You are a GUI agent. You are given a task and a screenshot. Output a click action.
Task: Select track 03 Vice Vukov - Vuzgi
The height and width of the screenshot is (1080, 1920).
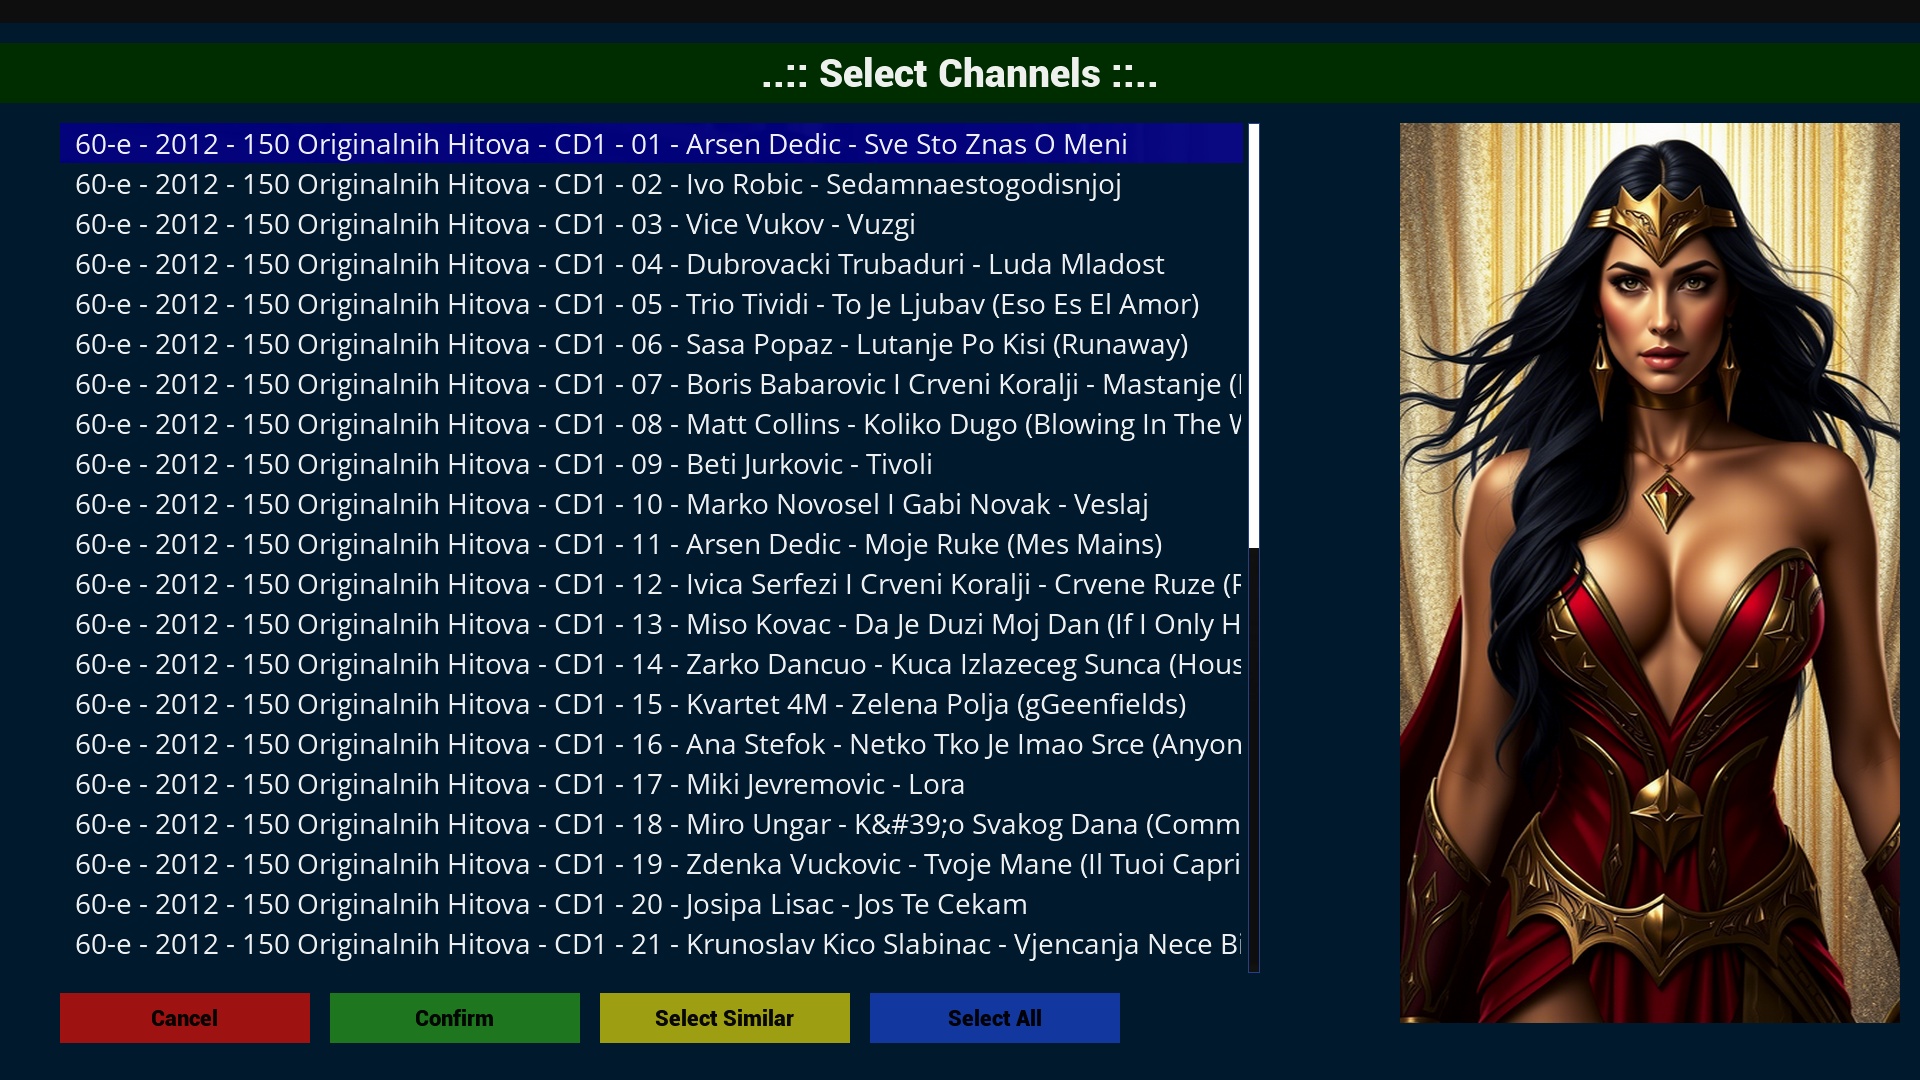[651, 224]
